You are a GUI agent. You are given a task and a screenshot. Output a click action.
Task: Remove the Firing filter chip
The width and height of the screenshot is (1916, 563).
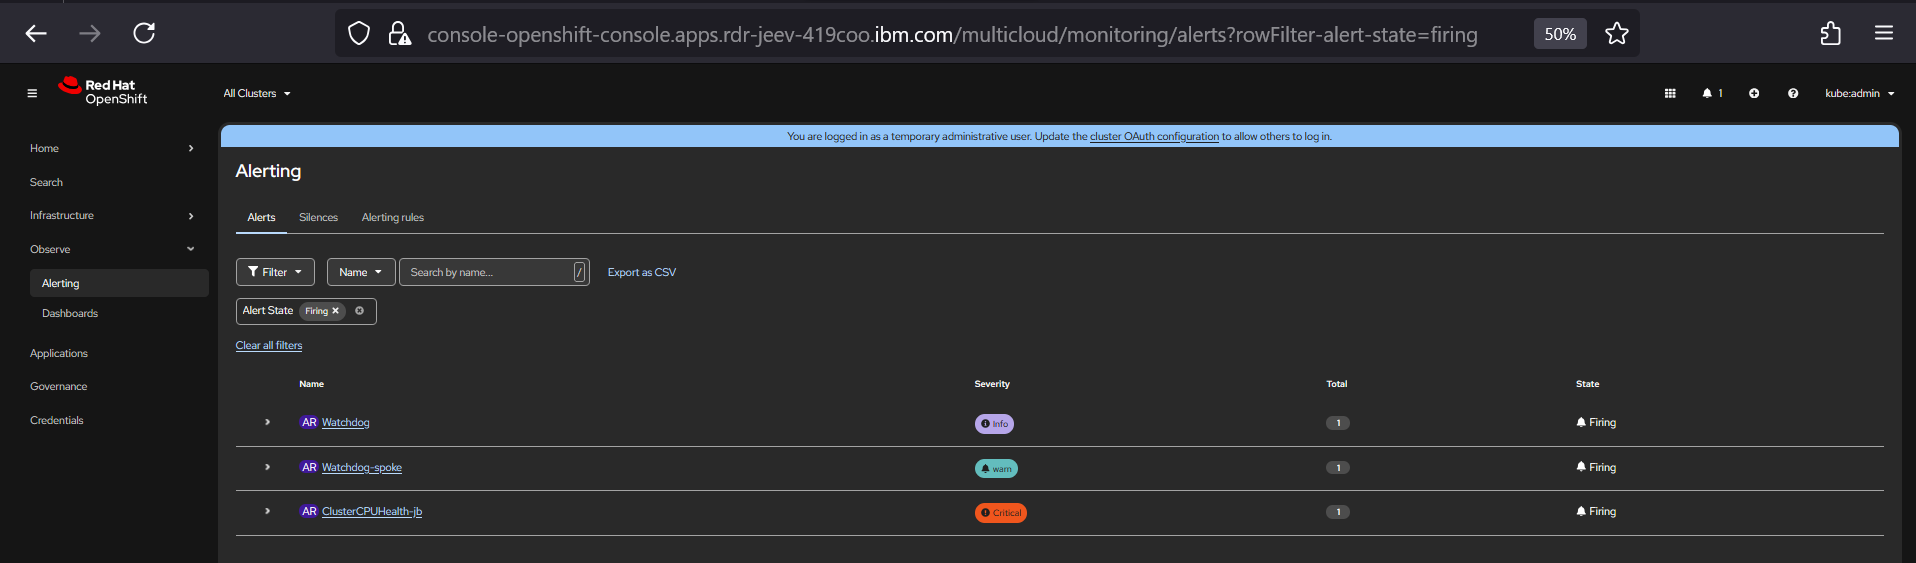click(336, 311)
